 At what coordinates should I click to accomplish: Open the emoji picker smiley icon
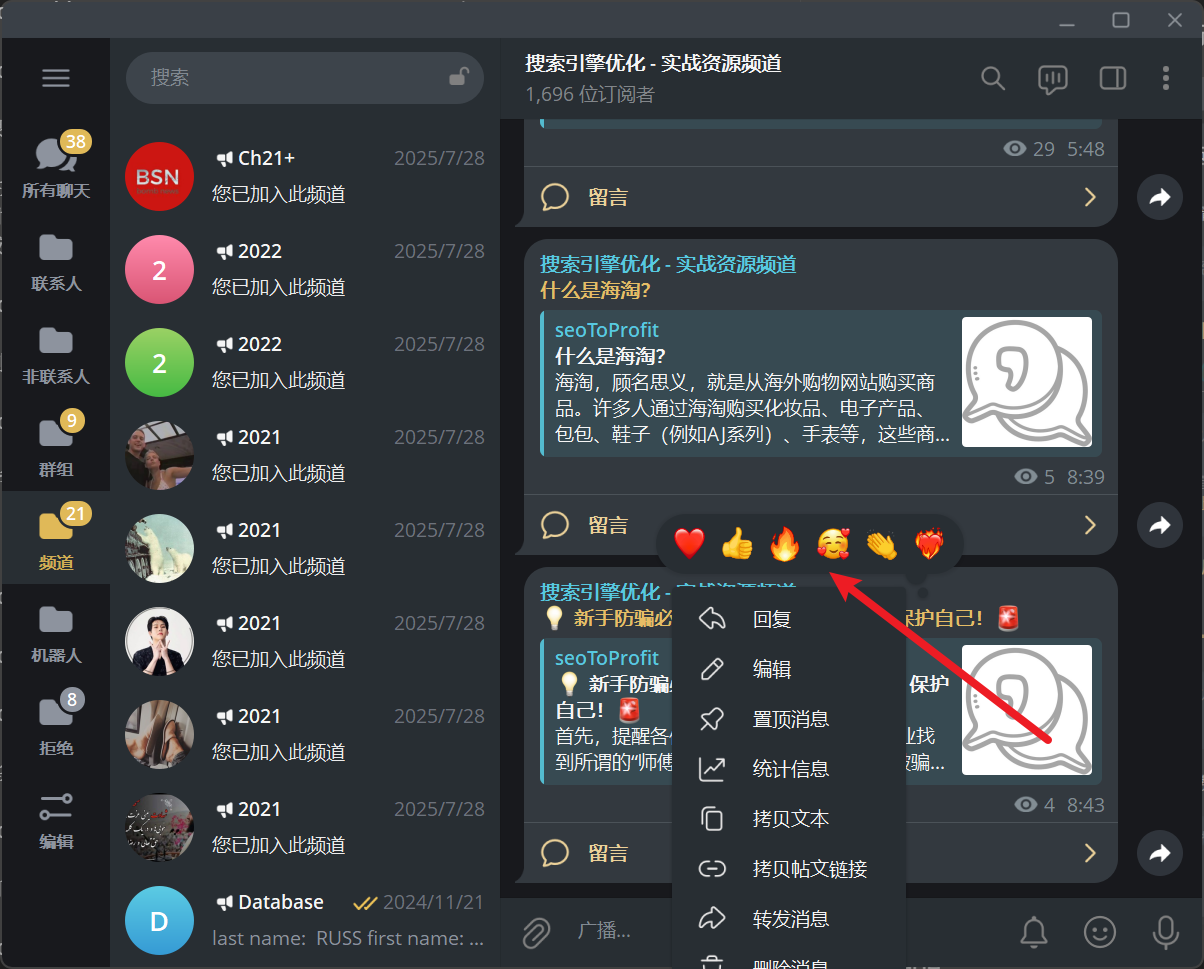1100,932
